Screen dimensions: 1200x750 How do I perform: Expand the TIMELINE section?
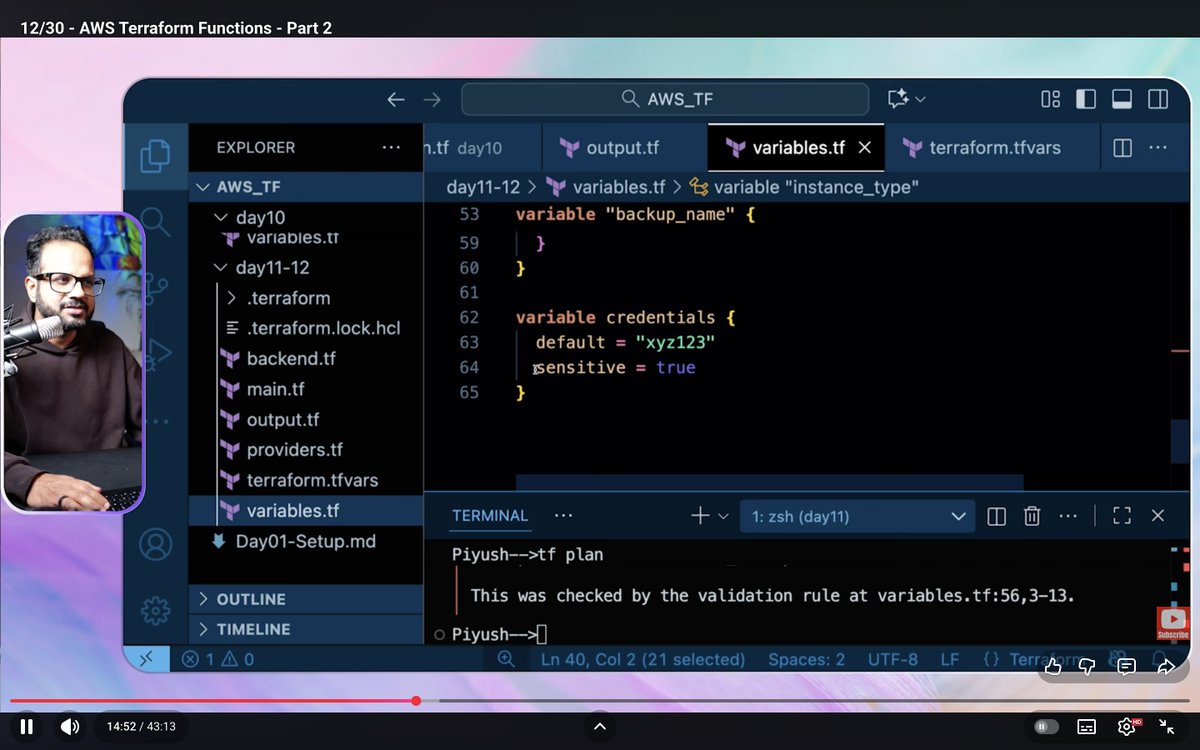tap(306, 629)
